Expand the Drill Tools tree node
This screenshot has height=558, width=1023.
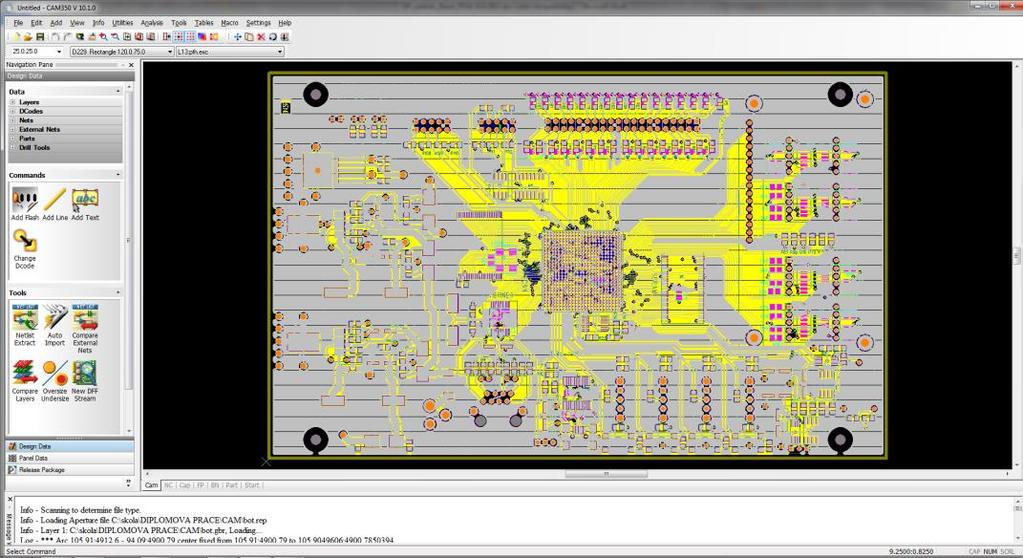tap(12, 148)
